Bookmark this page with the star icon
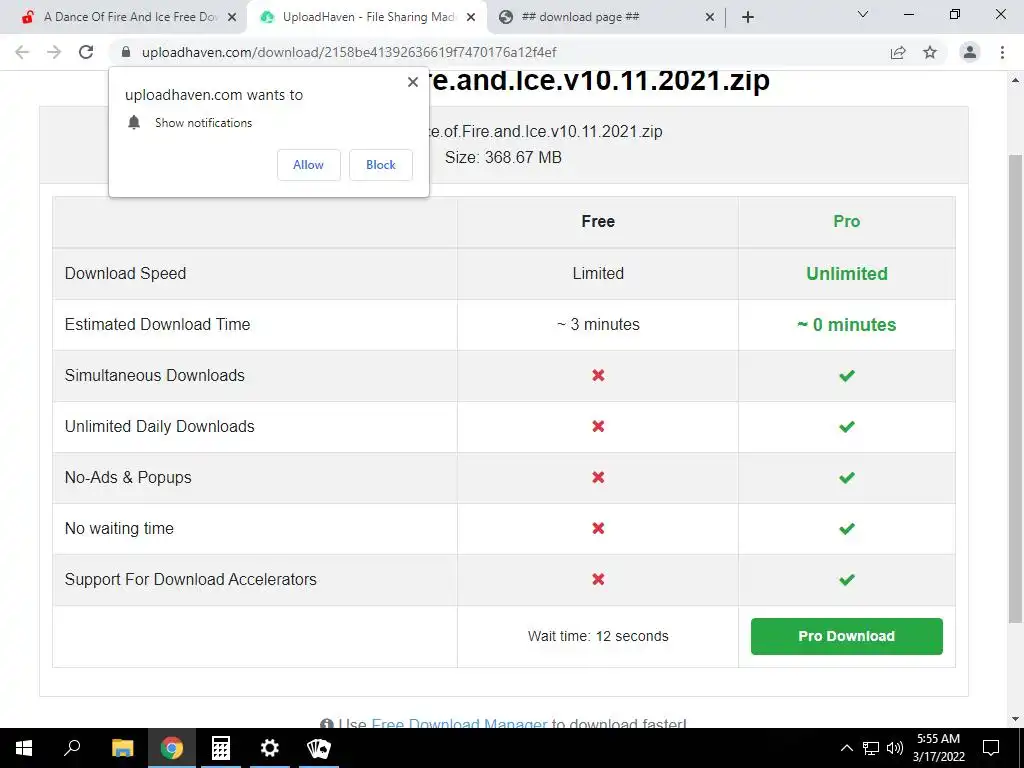This screenshot has width=1024, height=768. pyautogui.click(x=930, y=52)
